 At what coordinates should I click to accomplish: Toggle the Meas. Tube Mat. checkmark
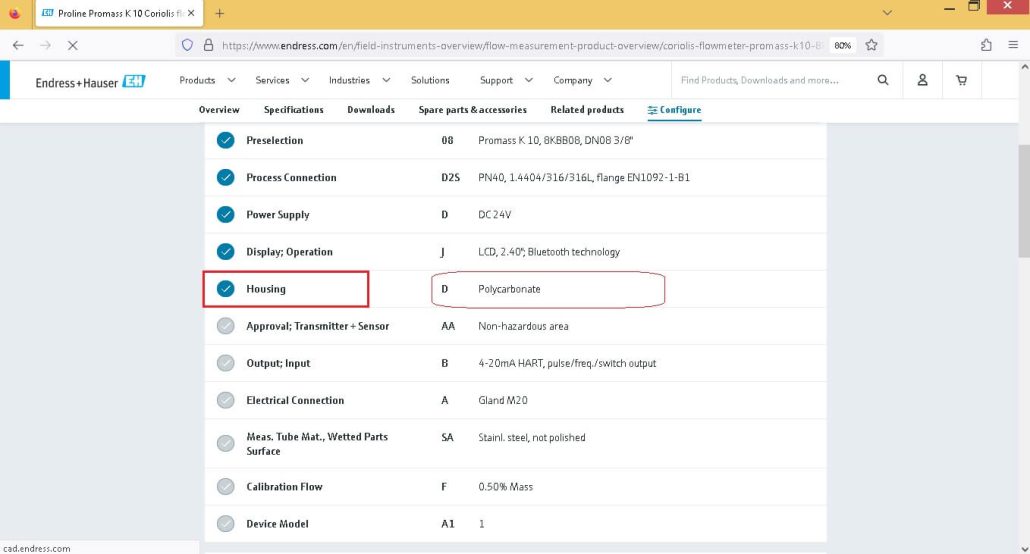coord(225,444)
